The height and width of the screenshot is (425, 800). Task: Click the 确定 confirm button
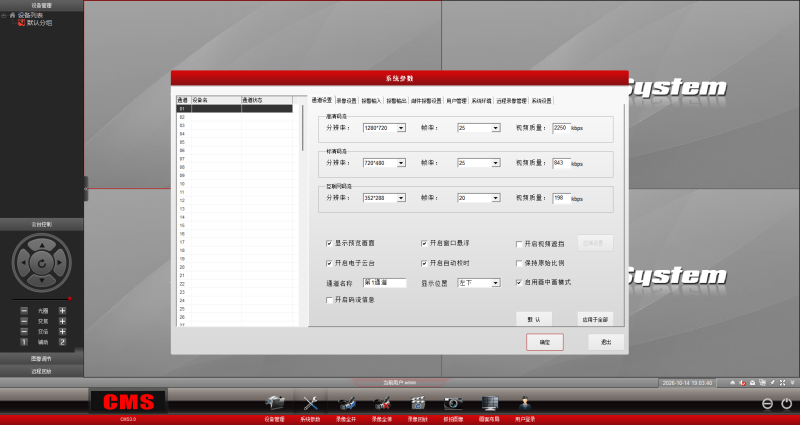(x=545, y=342)
